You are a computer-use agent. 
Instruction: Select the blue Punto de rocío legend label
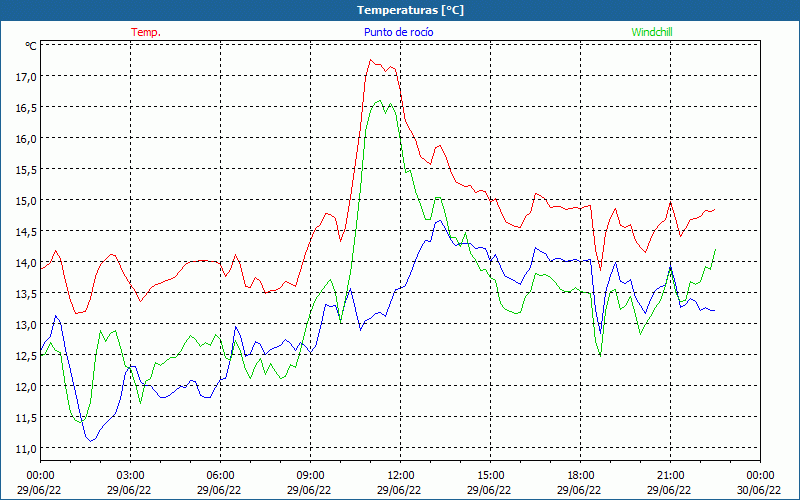pyautogui.click(x=398, y=32)
